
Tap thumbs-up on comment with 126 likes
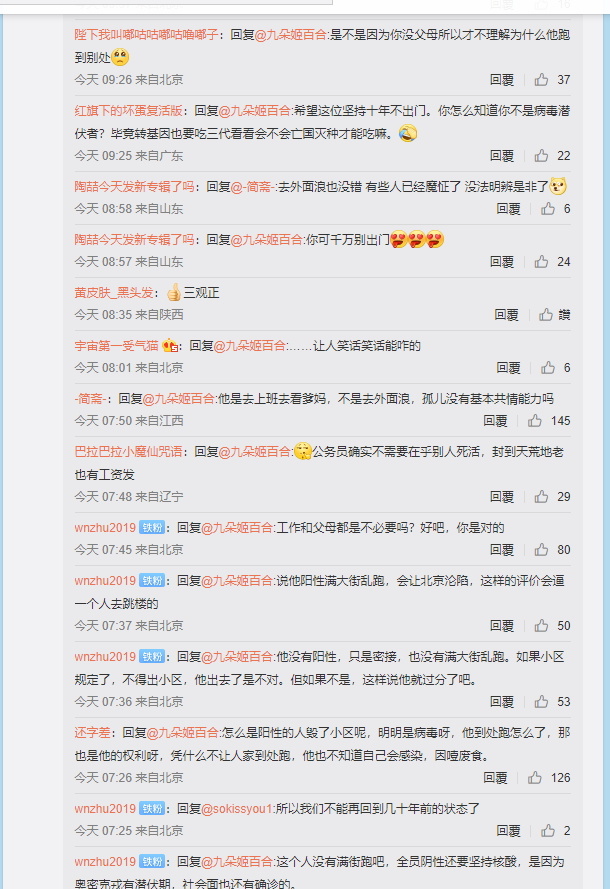click(x=535, y=778)
